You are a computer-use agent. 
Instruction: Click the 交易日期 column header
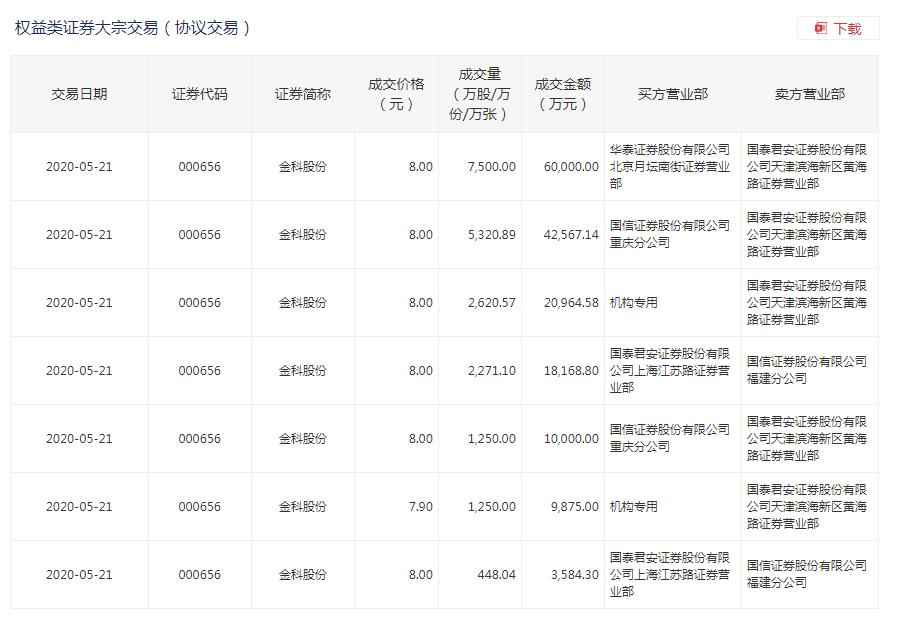pos(79,94)
